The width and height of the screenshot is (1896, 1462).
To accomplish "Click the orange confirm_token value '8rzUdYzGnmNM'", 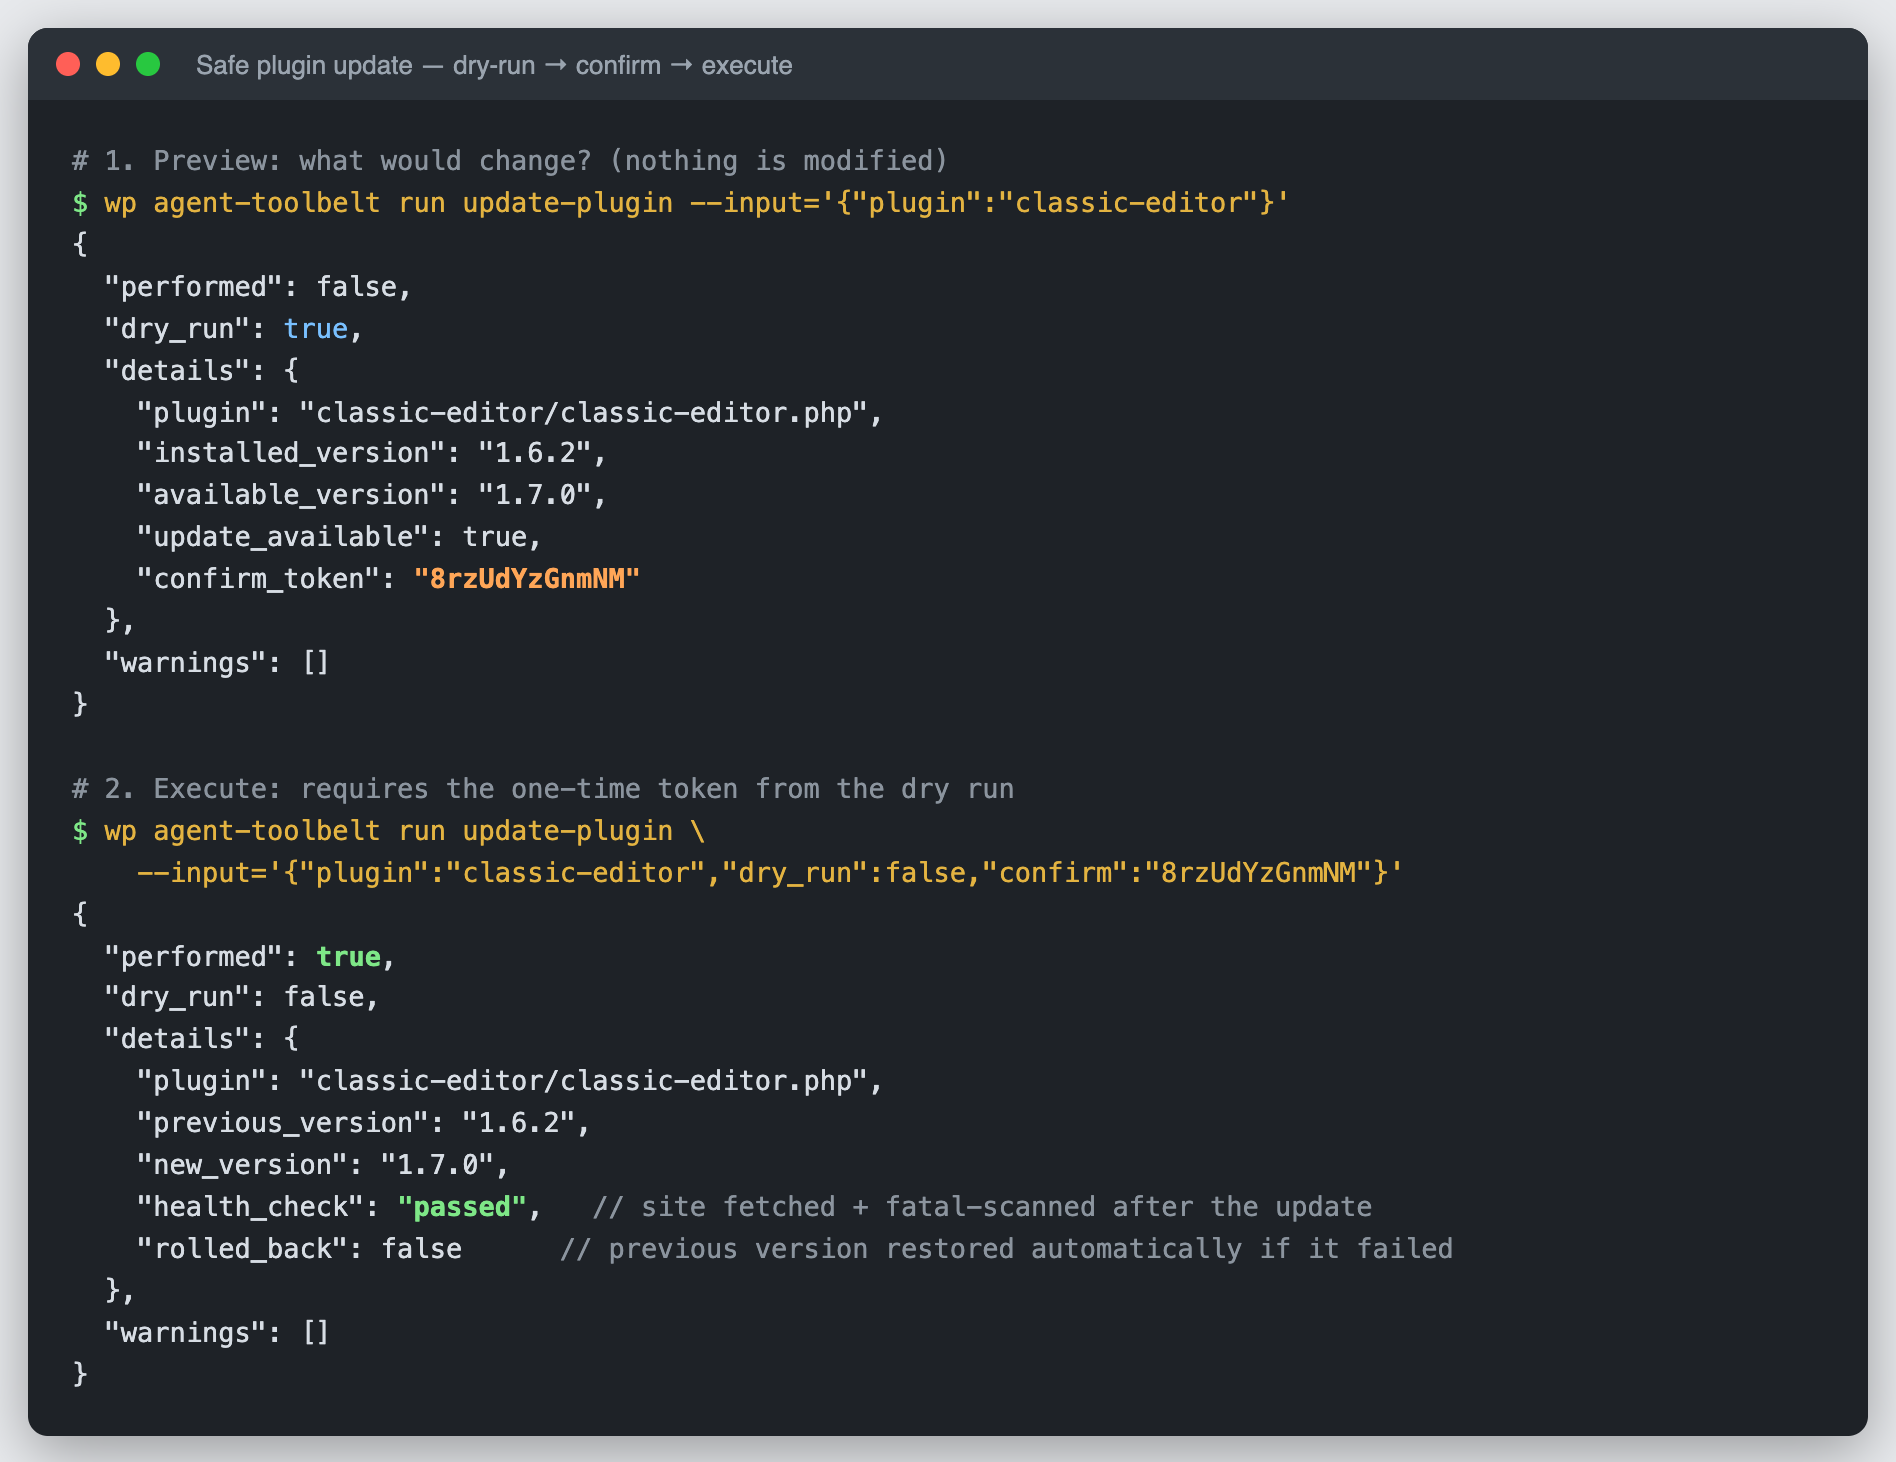I will pos(527,579).
